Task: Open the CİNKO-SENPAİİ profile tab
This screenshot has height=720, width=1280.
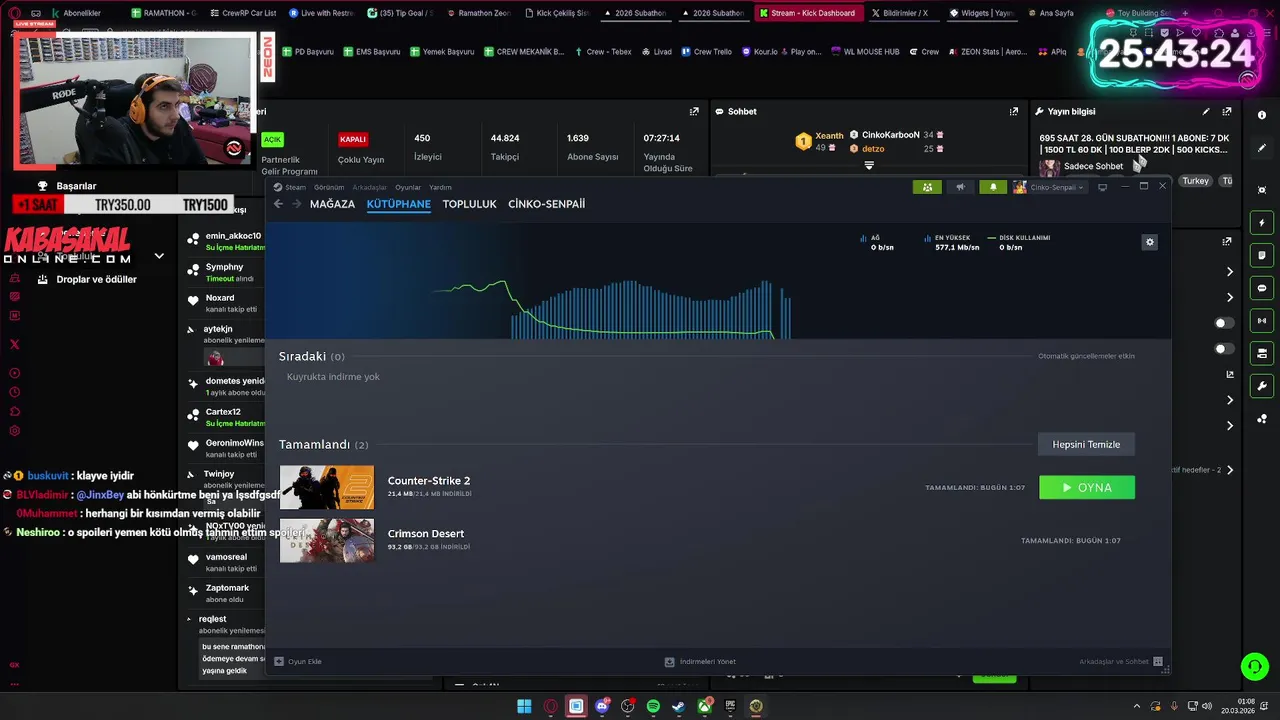Action: click(x=546, y=204)
